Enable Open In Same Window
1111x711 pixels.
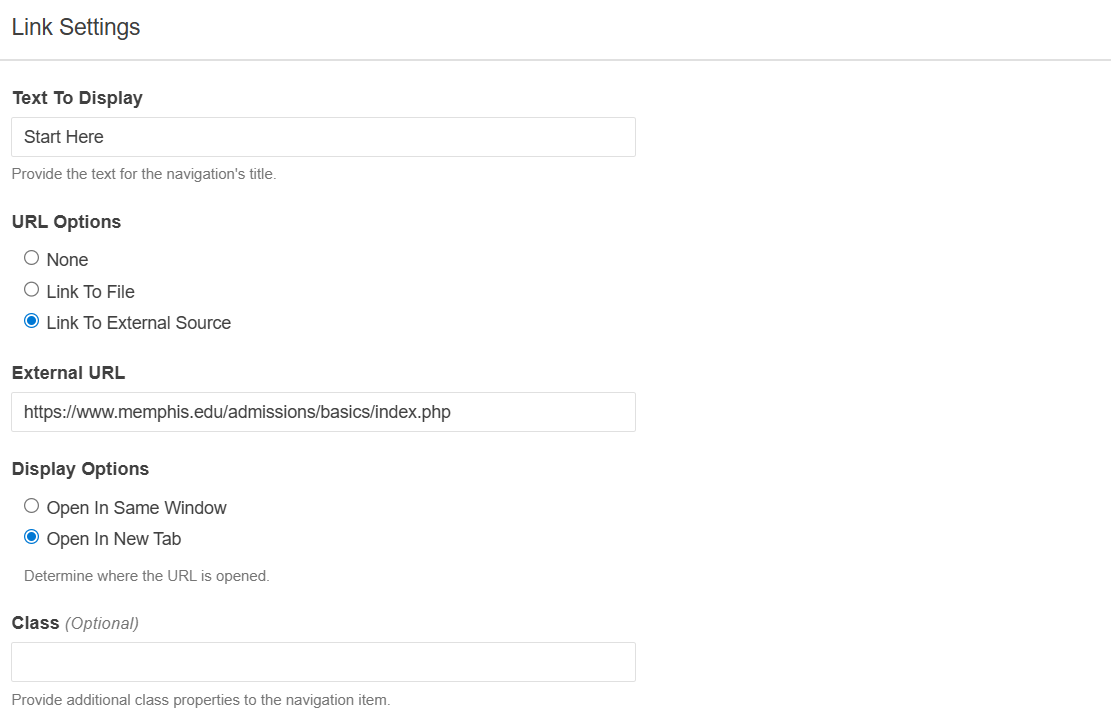[31, 505]
